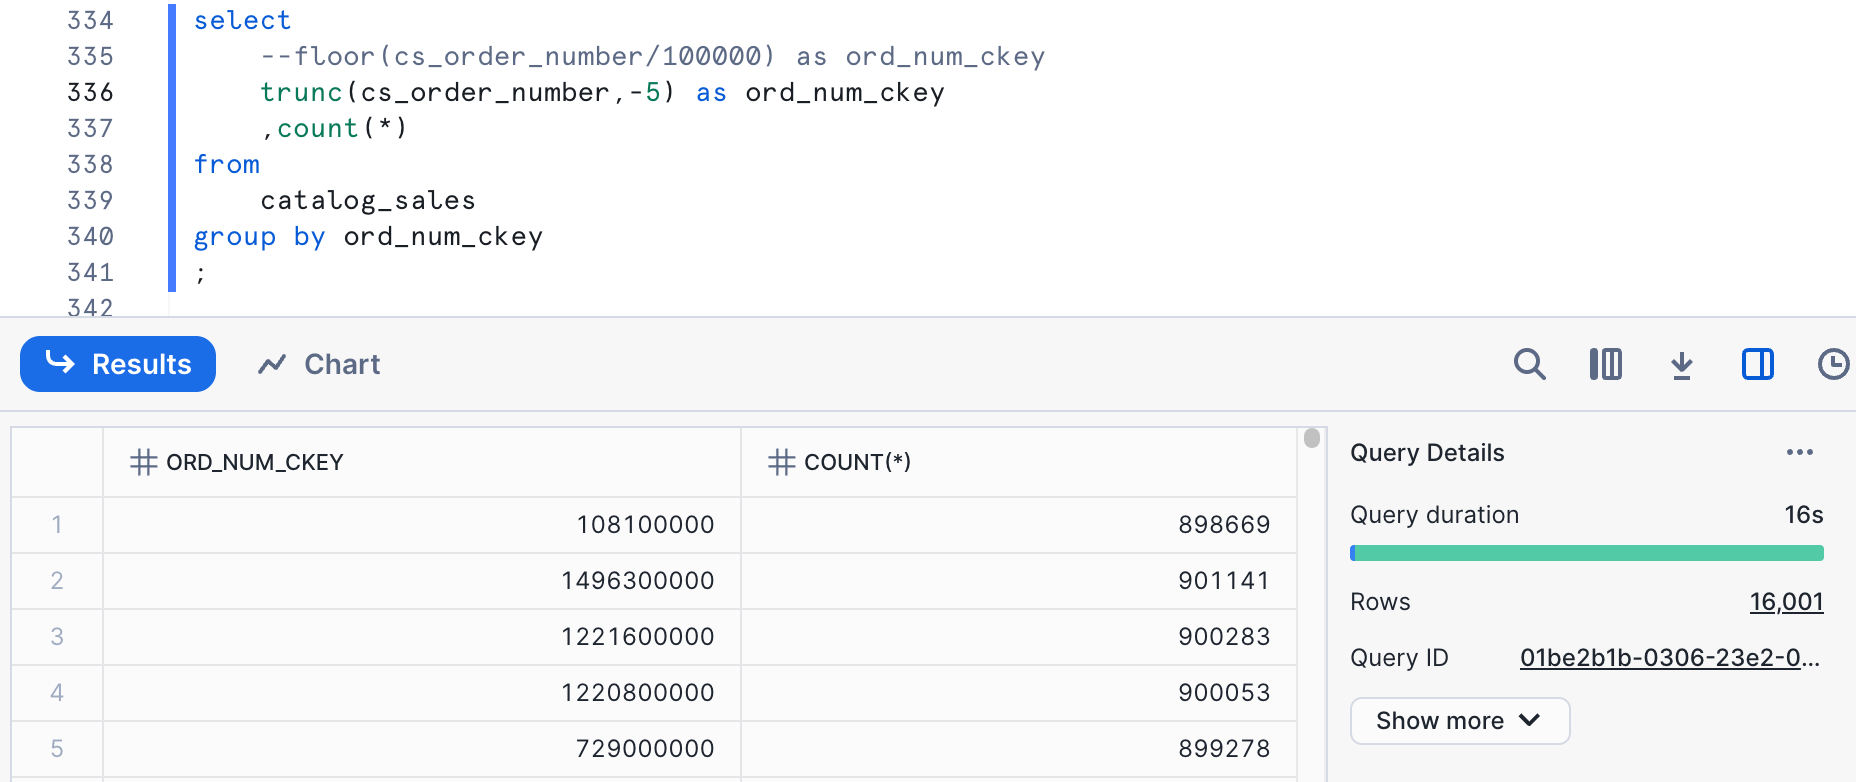
Task: Expand details with Show more
Action: tap(1459, 721)
